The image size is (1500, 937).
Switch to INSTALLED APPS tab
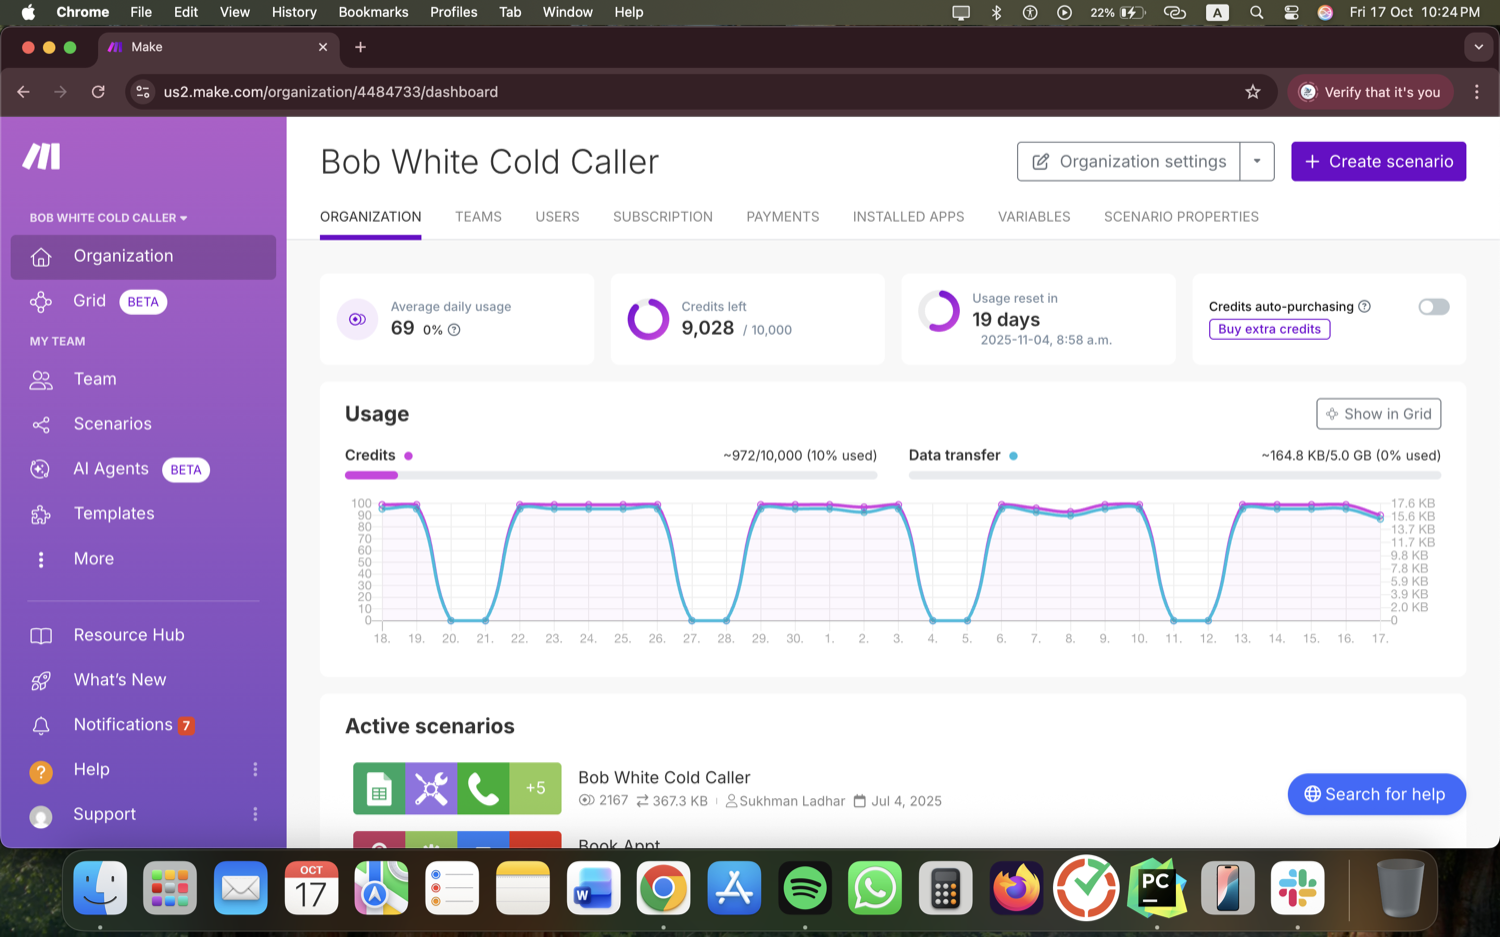(x=908, y=217)
